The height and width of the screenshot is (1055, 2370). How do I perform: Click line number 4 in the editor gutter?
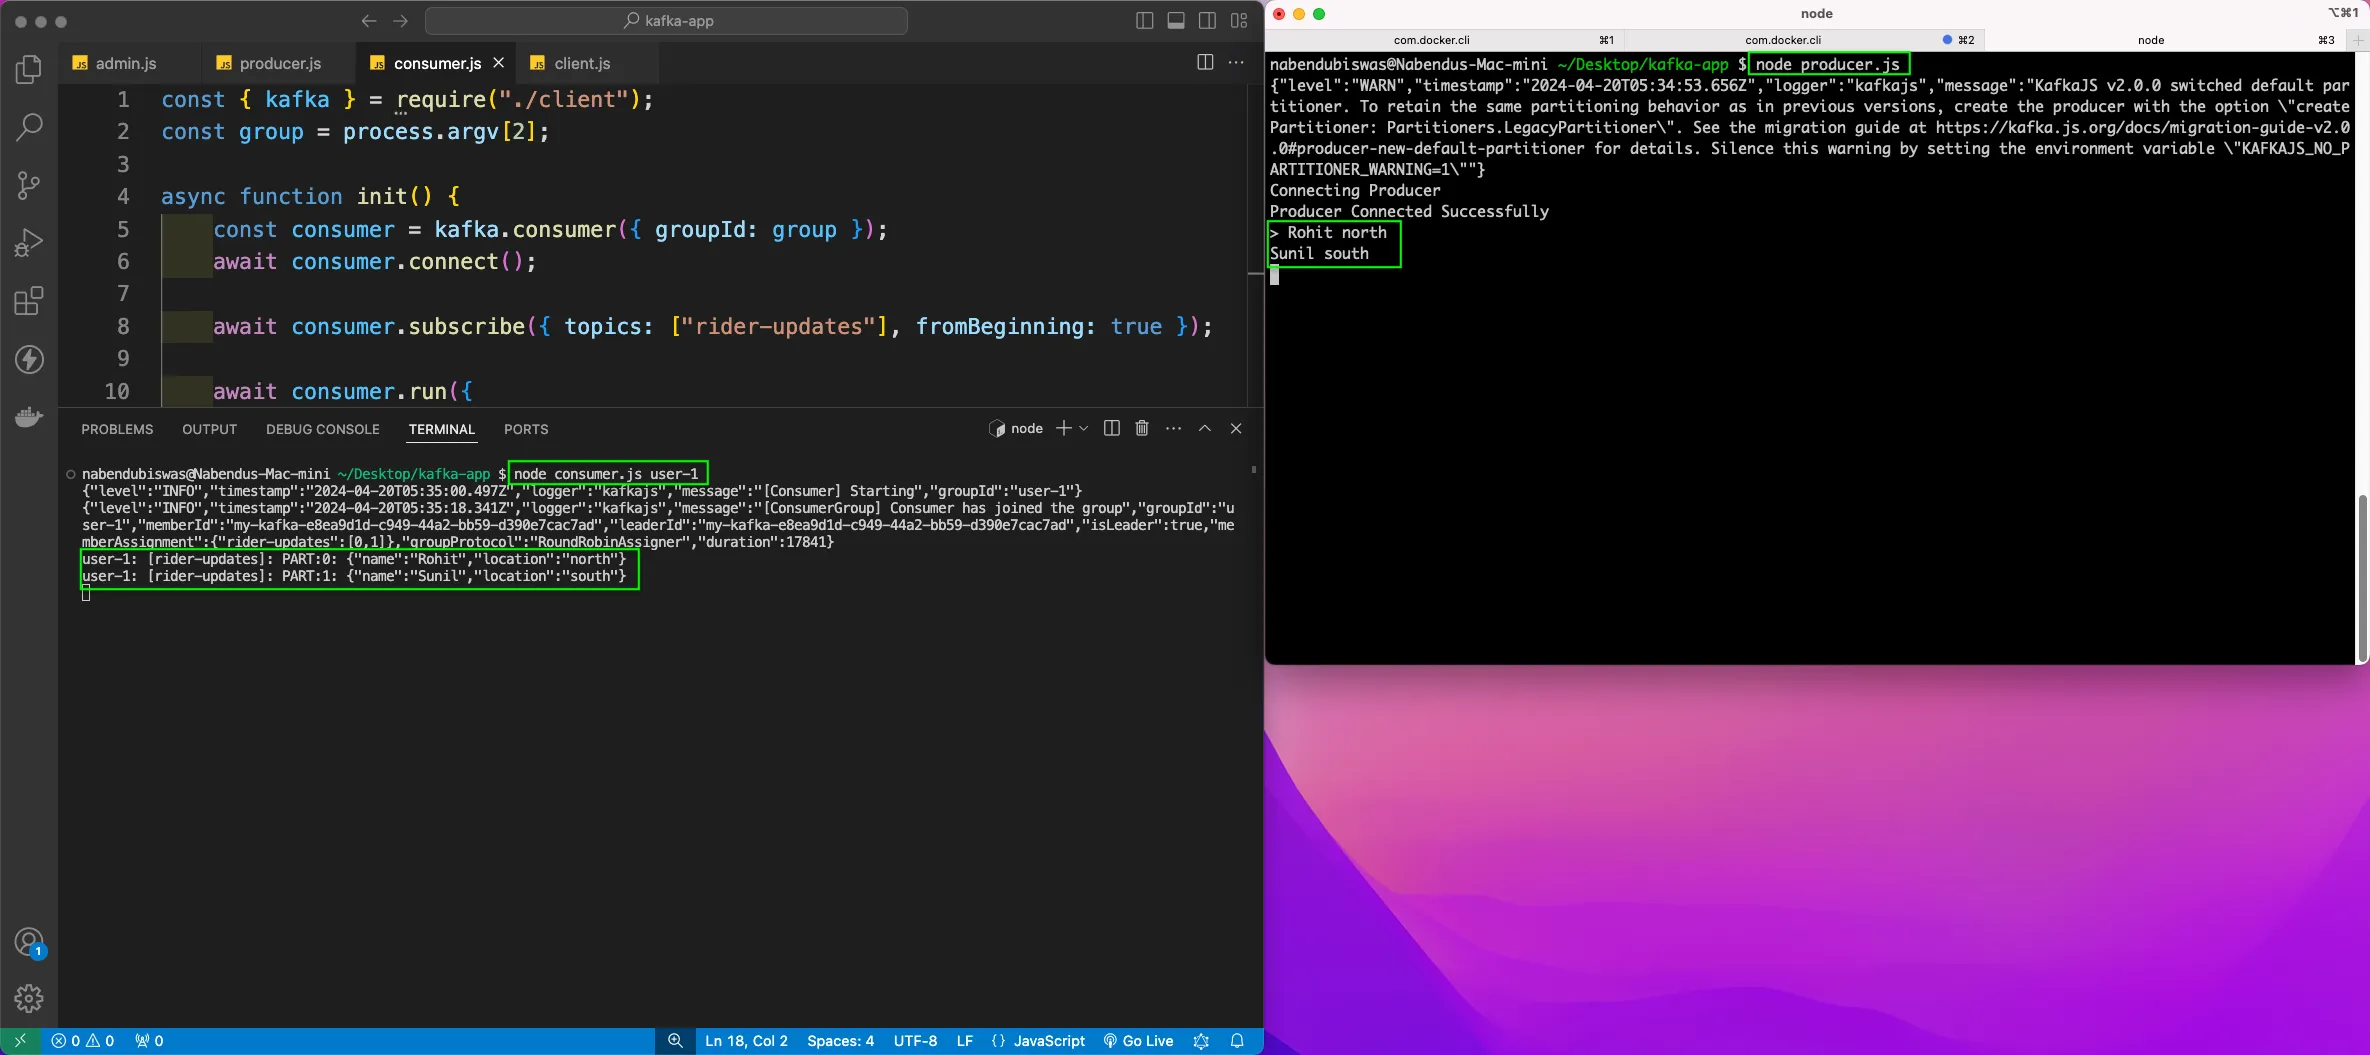tap(123, 196)
